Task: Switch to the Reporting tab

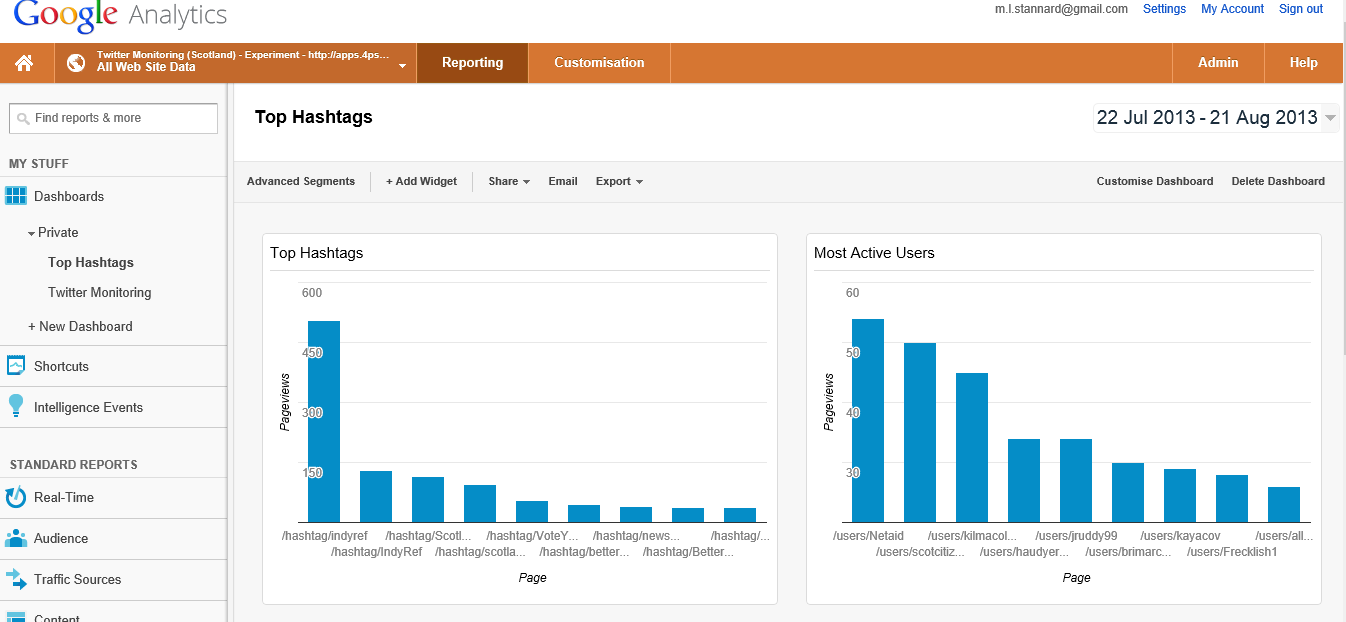Action: tap(472, 62)
